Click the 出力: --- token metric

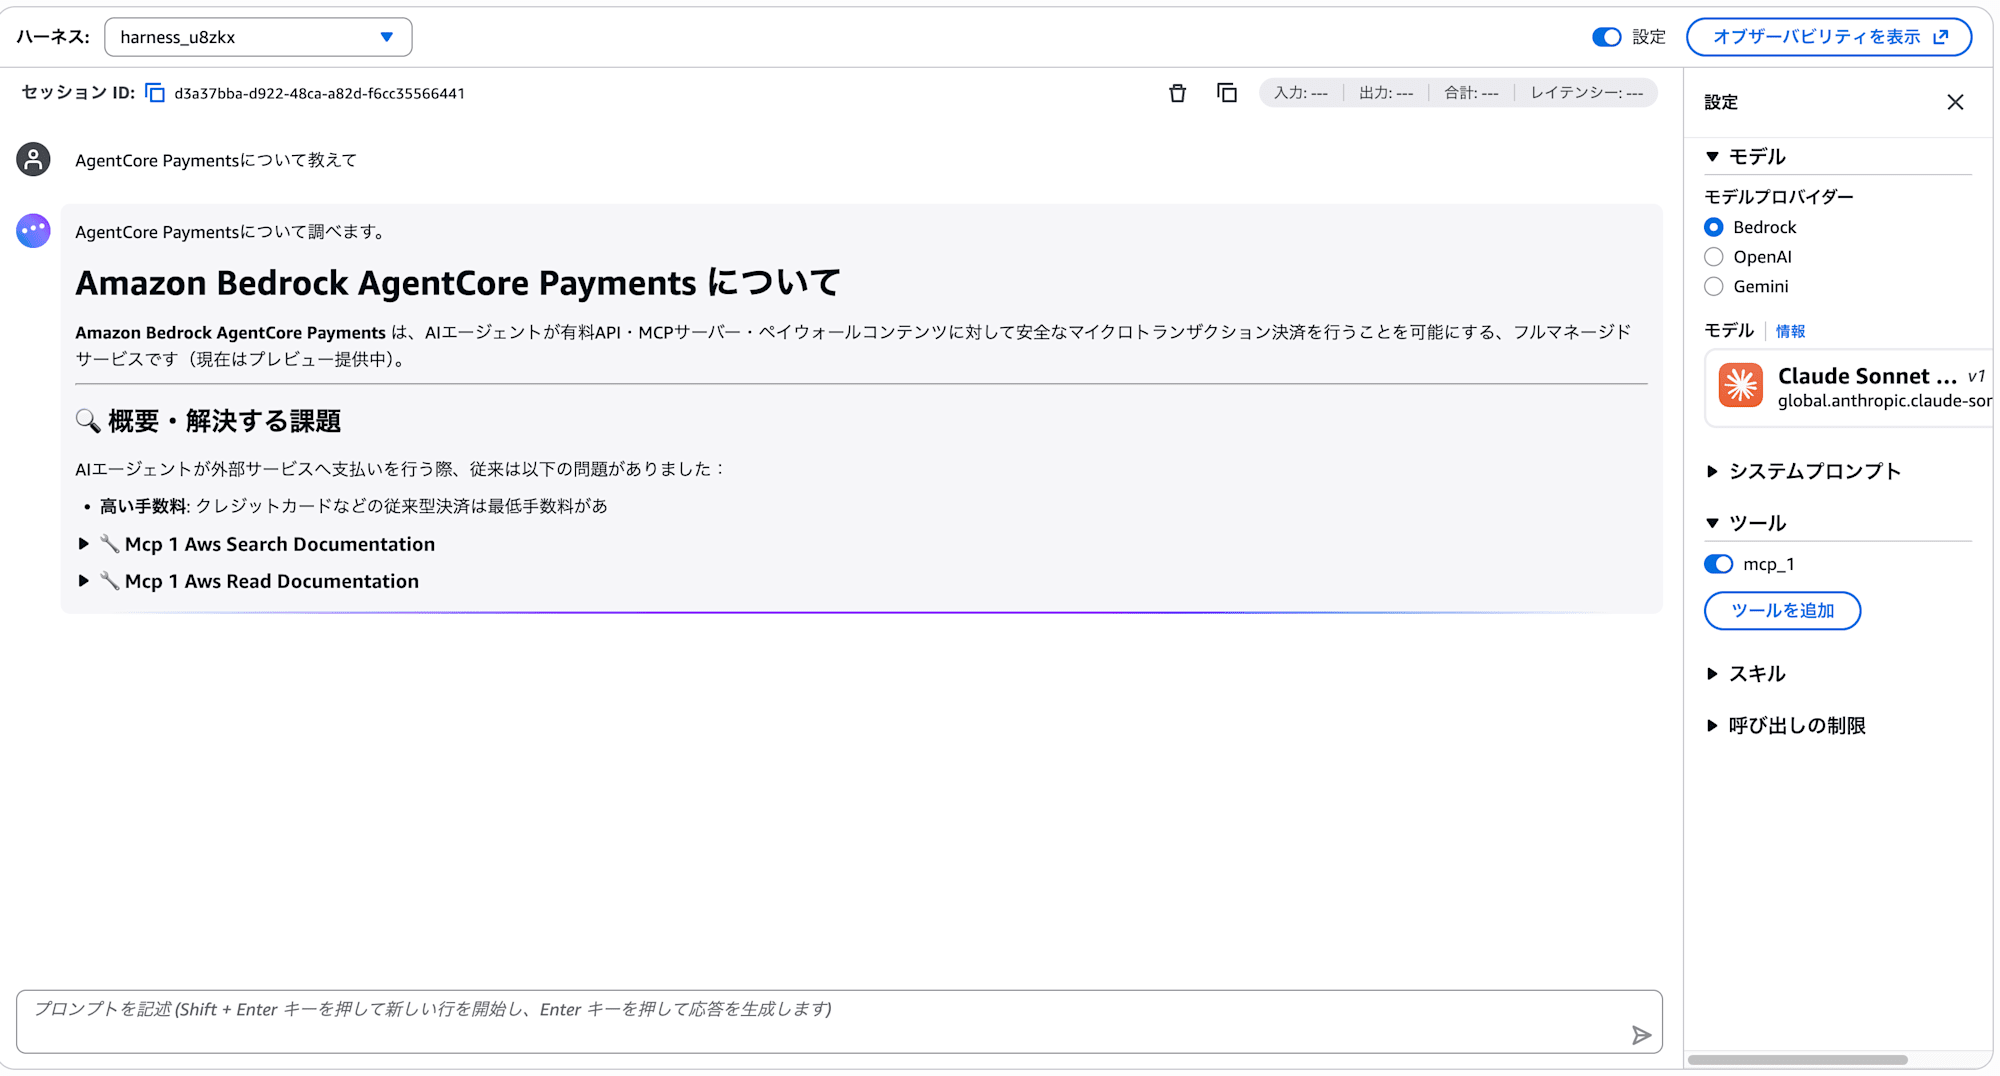1386,93
